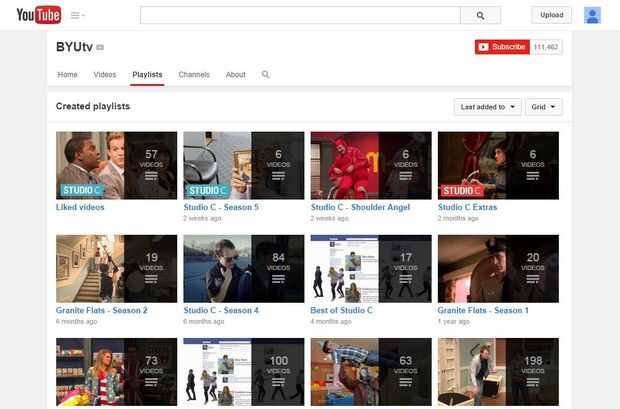Open the 'Last added to' sort dropdown

pyautogui.click(x=488, y=107)
